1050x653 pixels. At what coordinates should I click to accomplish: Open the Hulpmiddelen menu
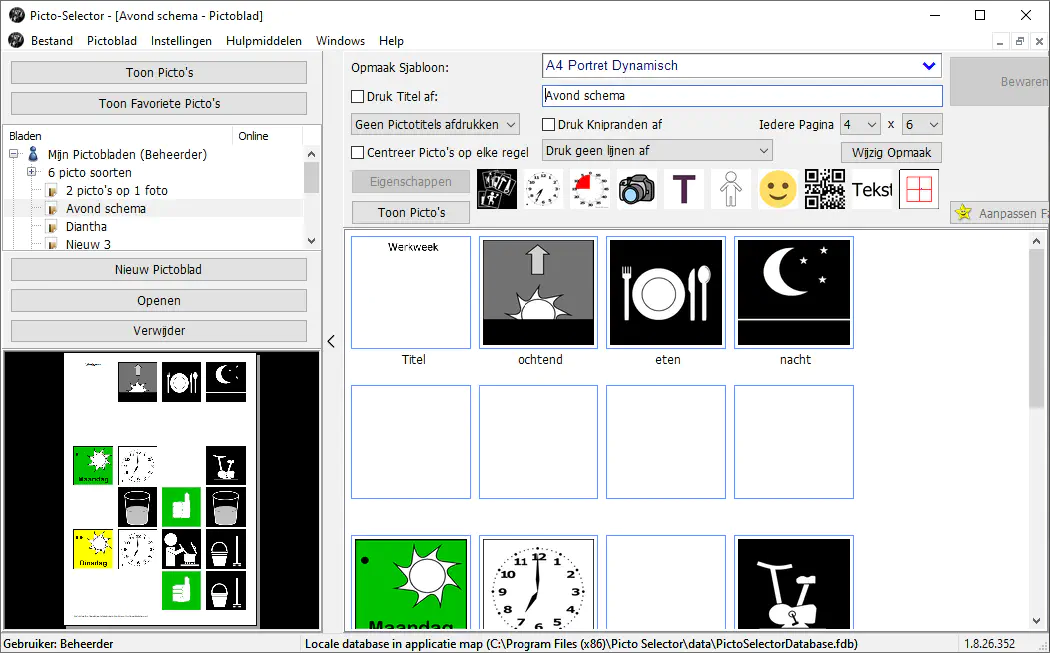264,41
